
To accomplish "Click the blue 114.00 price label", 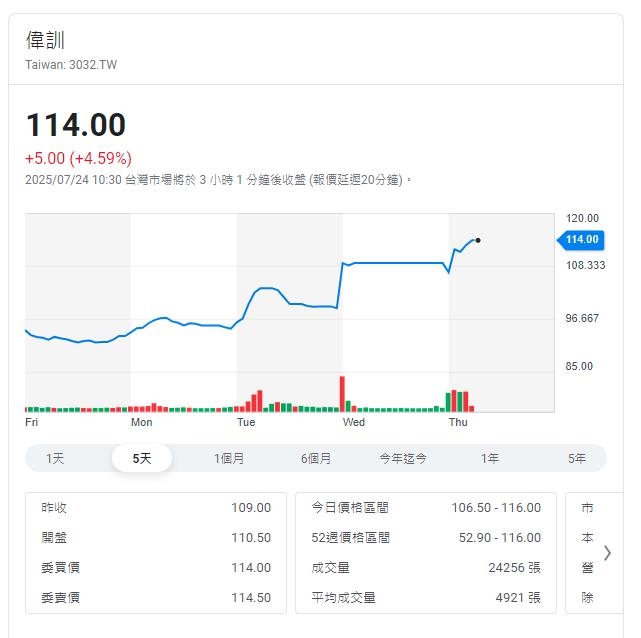I will point(581,239).
